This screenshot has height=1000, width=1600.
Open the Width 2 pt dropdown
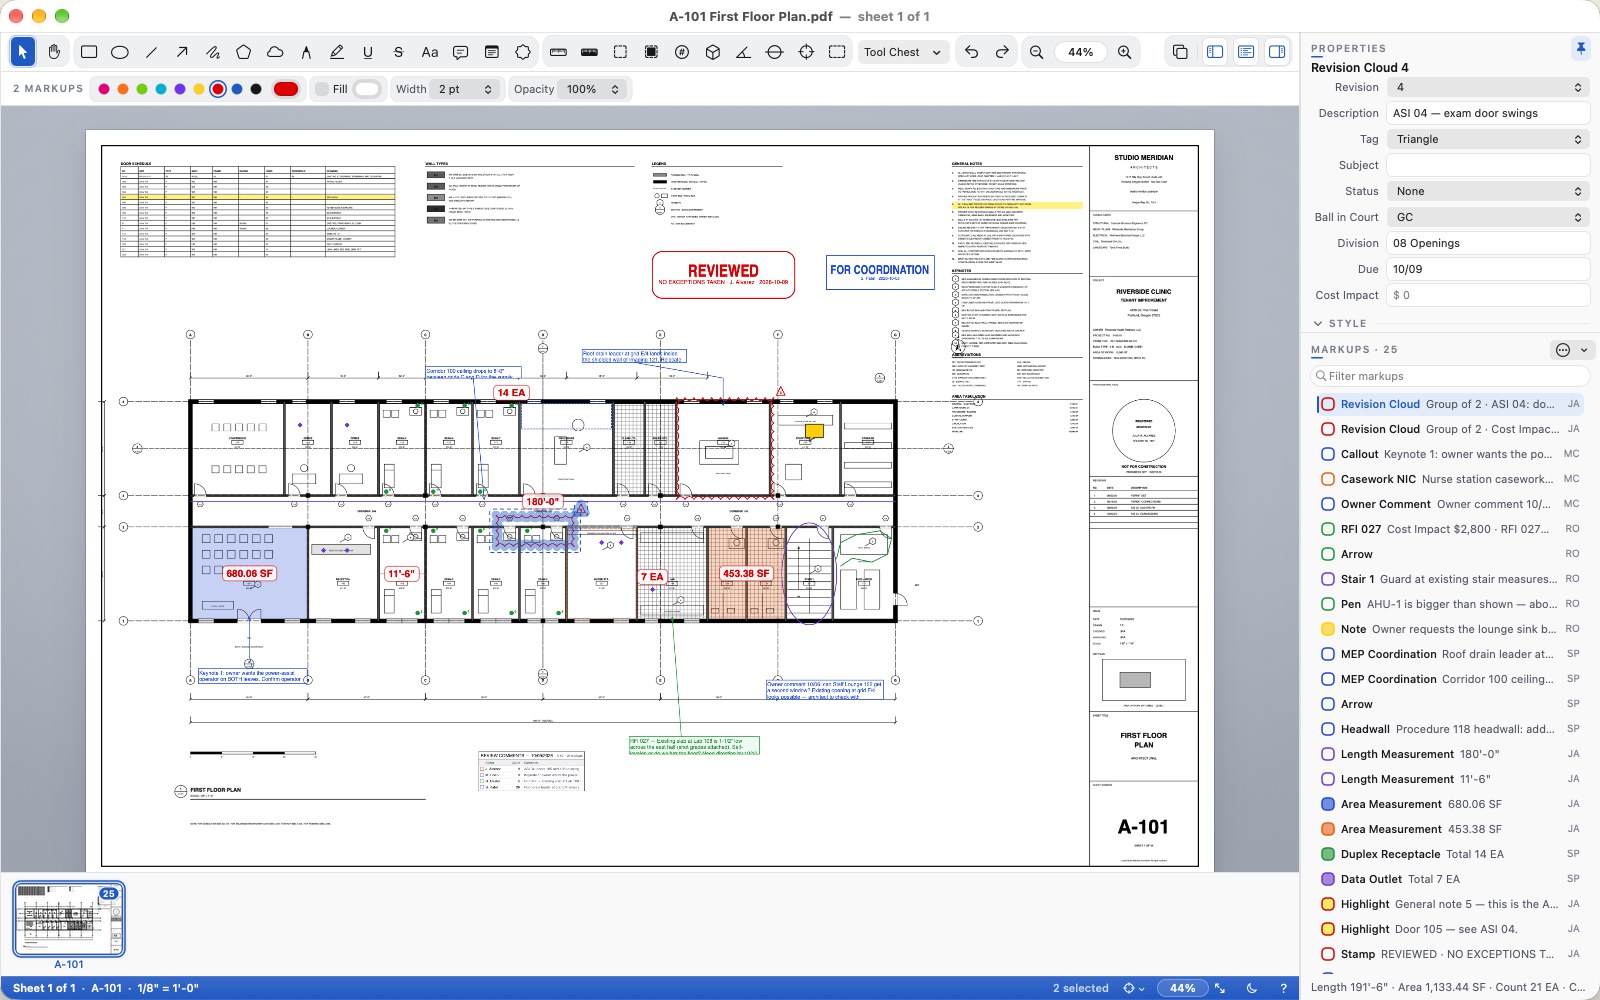pos(466,89)
